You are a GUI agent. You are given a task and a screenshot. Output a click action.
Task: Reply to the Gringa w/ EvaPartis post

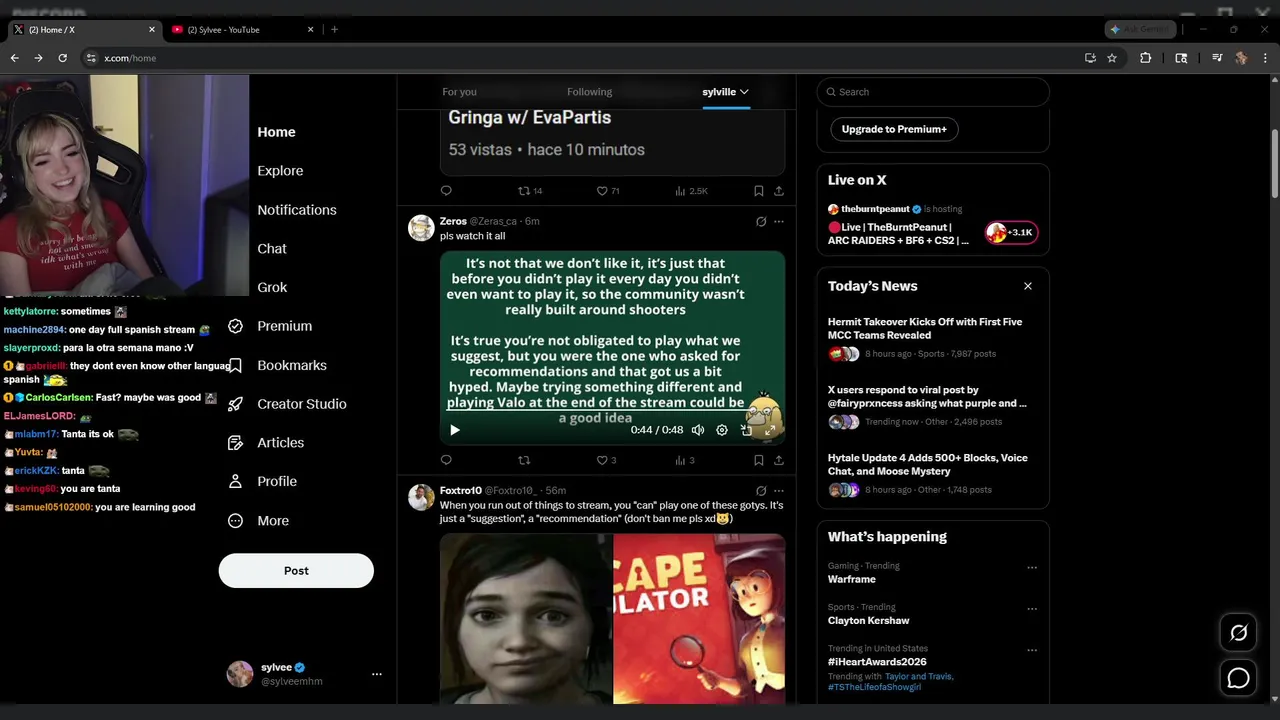(x=446, y=190)
